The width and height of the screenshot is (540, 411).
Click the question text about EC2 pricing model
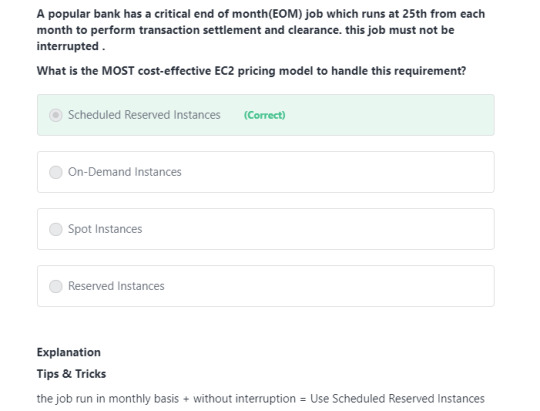(x=251, y=71)
